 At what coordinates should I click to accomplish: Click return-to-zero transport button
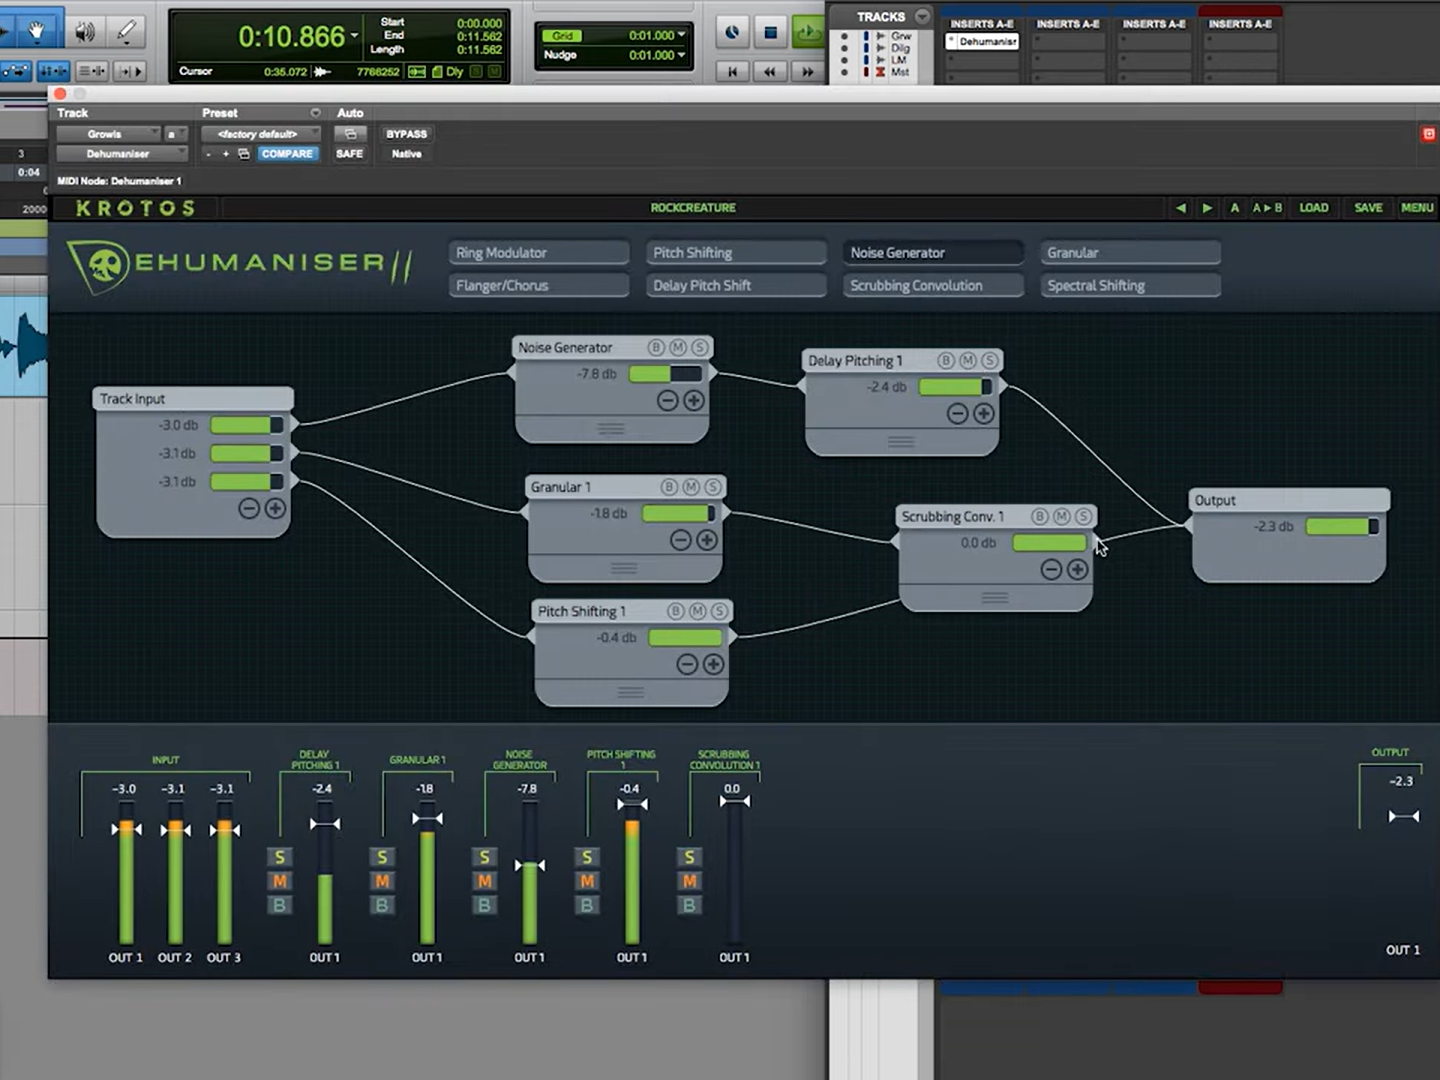(x=732, y=71)
